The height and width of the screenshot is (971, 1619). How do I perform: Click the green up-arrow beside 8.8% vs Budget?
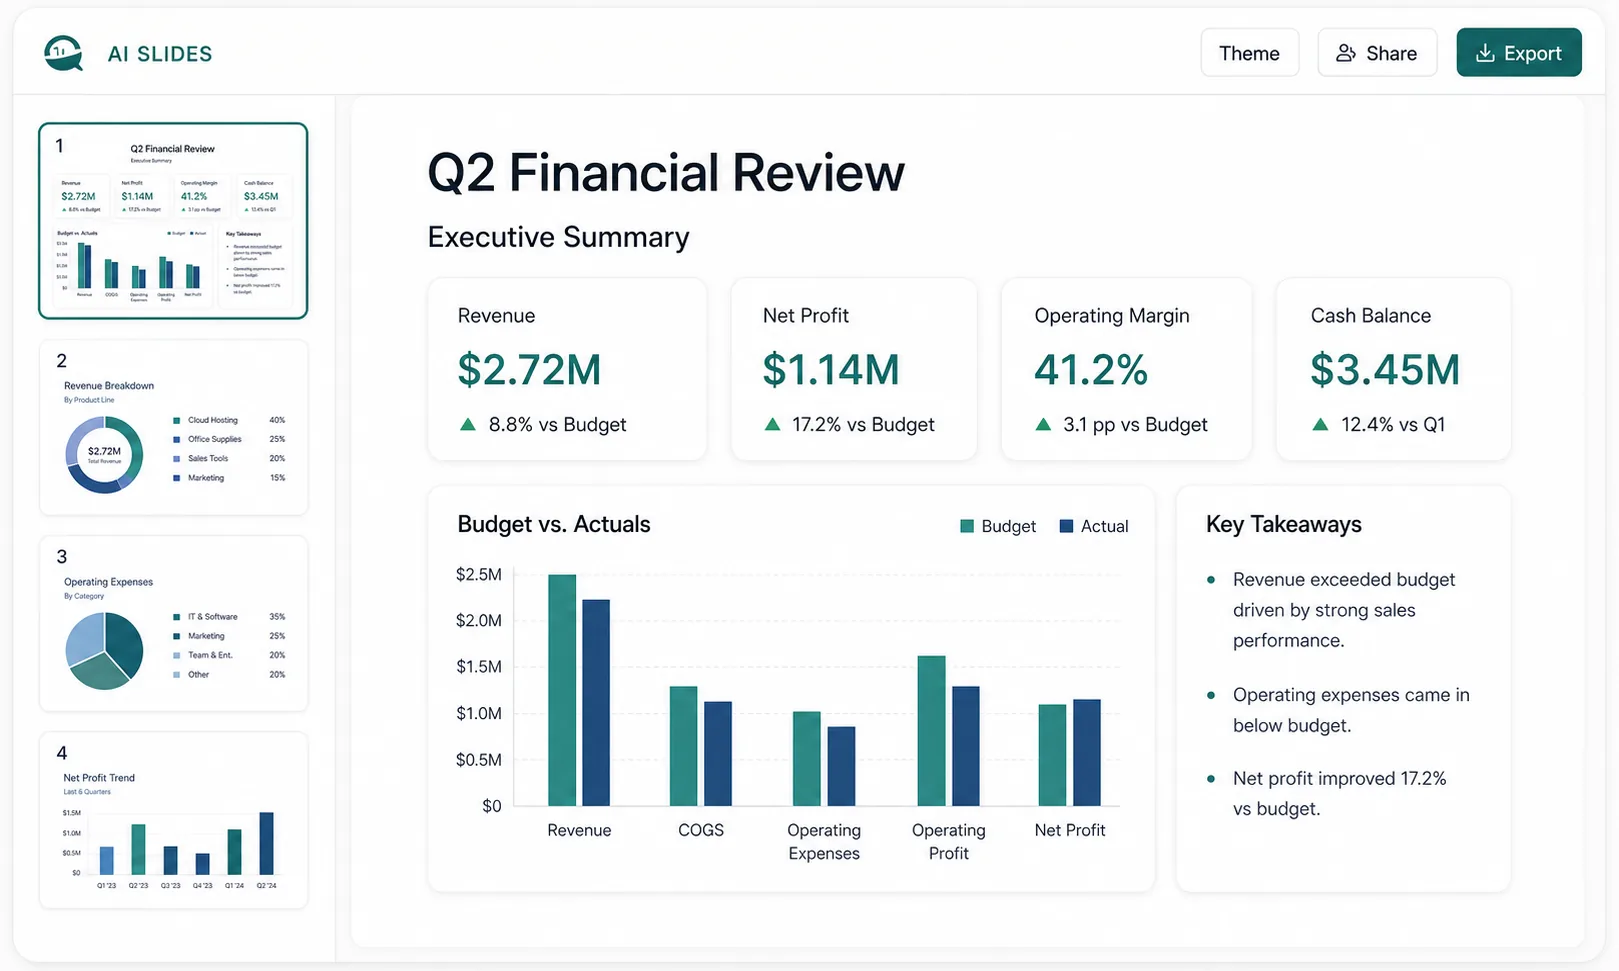pyautogui.click(x=467, y=424)
